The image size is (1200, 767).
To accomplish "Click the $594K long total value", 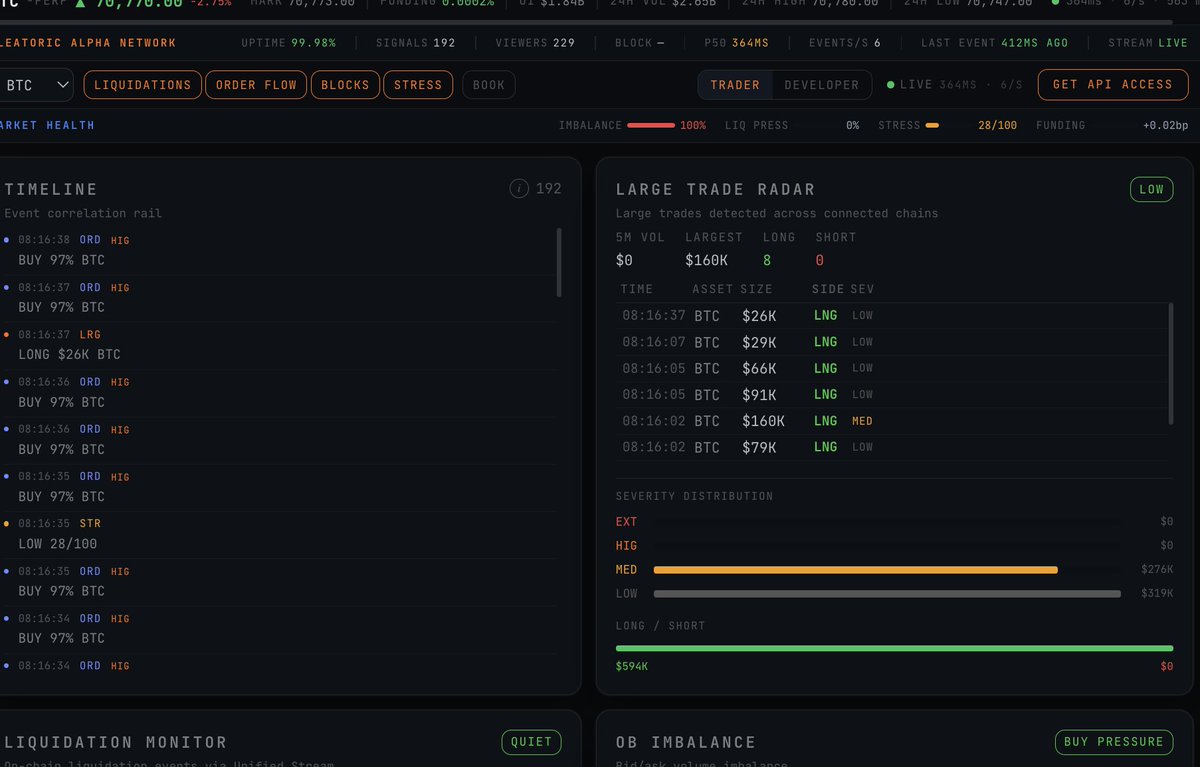I will (632, 666).
